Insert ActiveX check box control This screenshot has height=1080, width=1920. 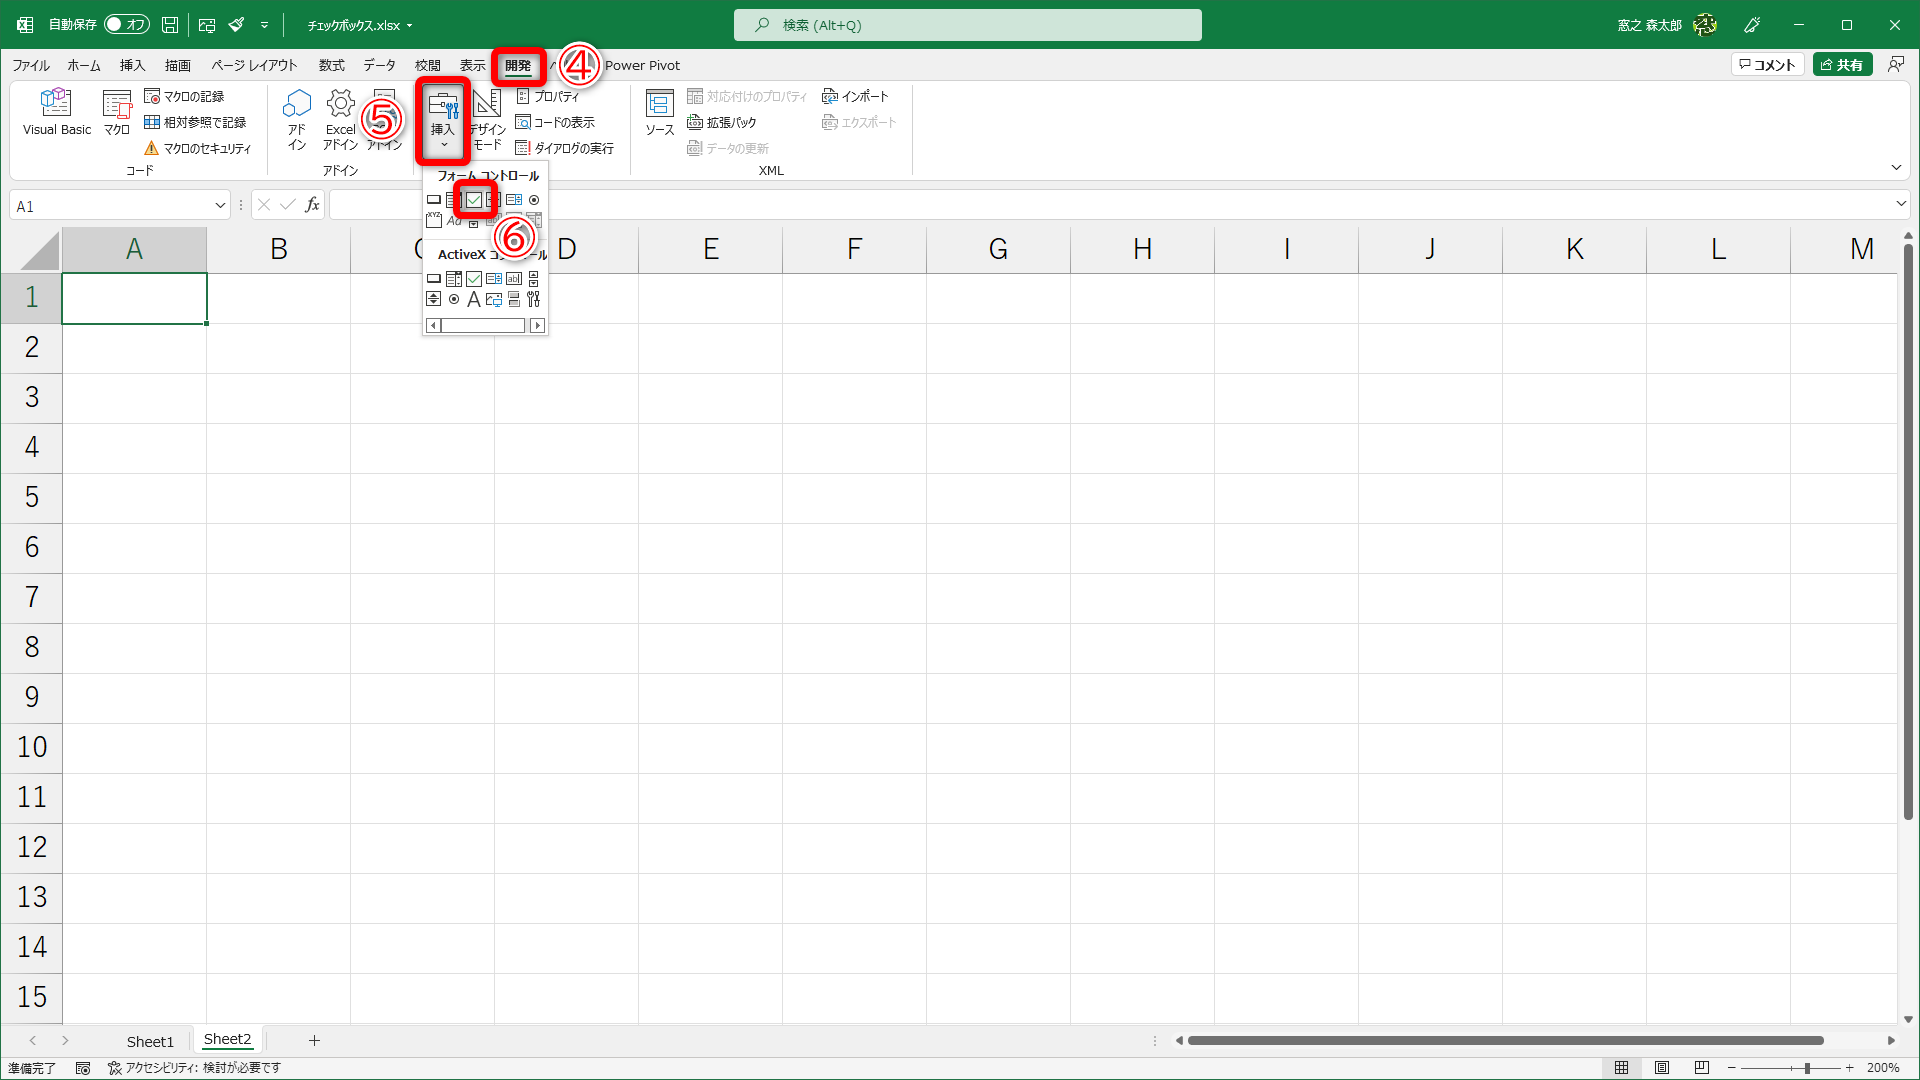(474, 279)
